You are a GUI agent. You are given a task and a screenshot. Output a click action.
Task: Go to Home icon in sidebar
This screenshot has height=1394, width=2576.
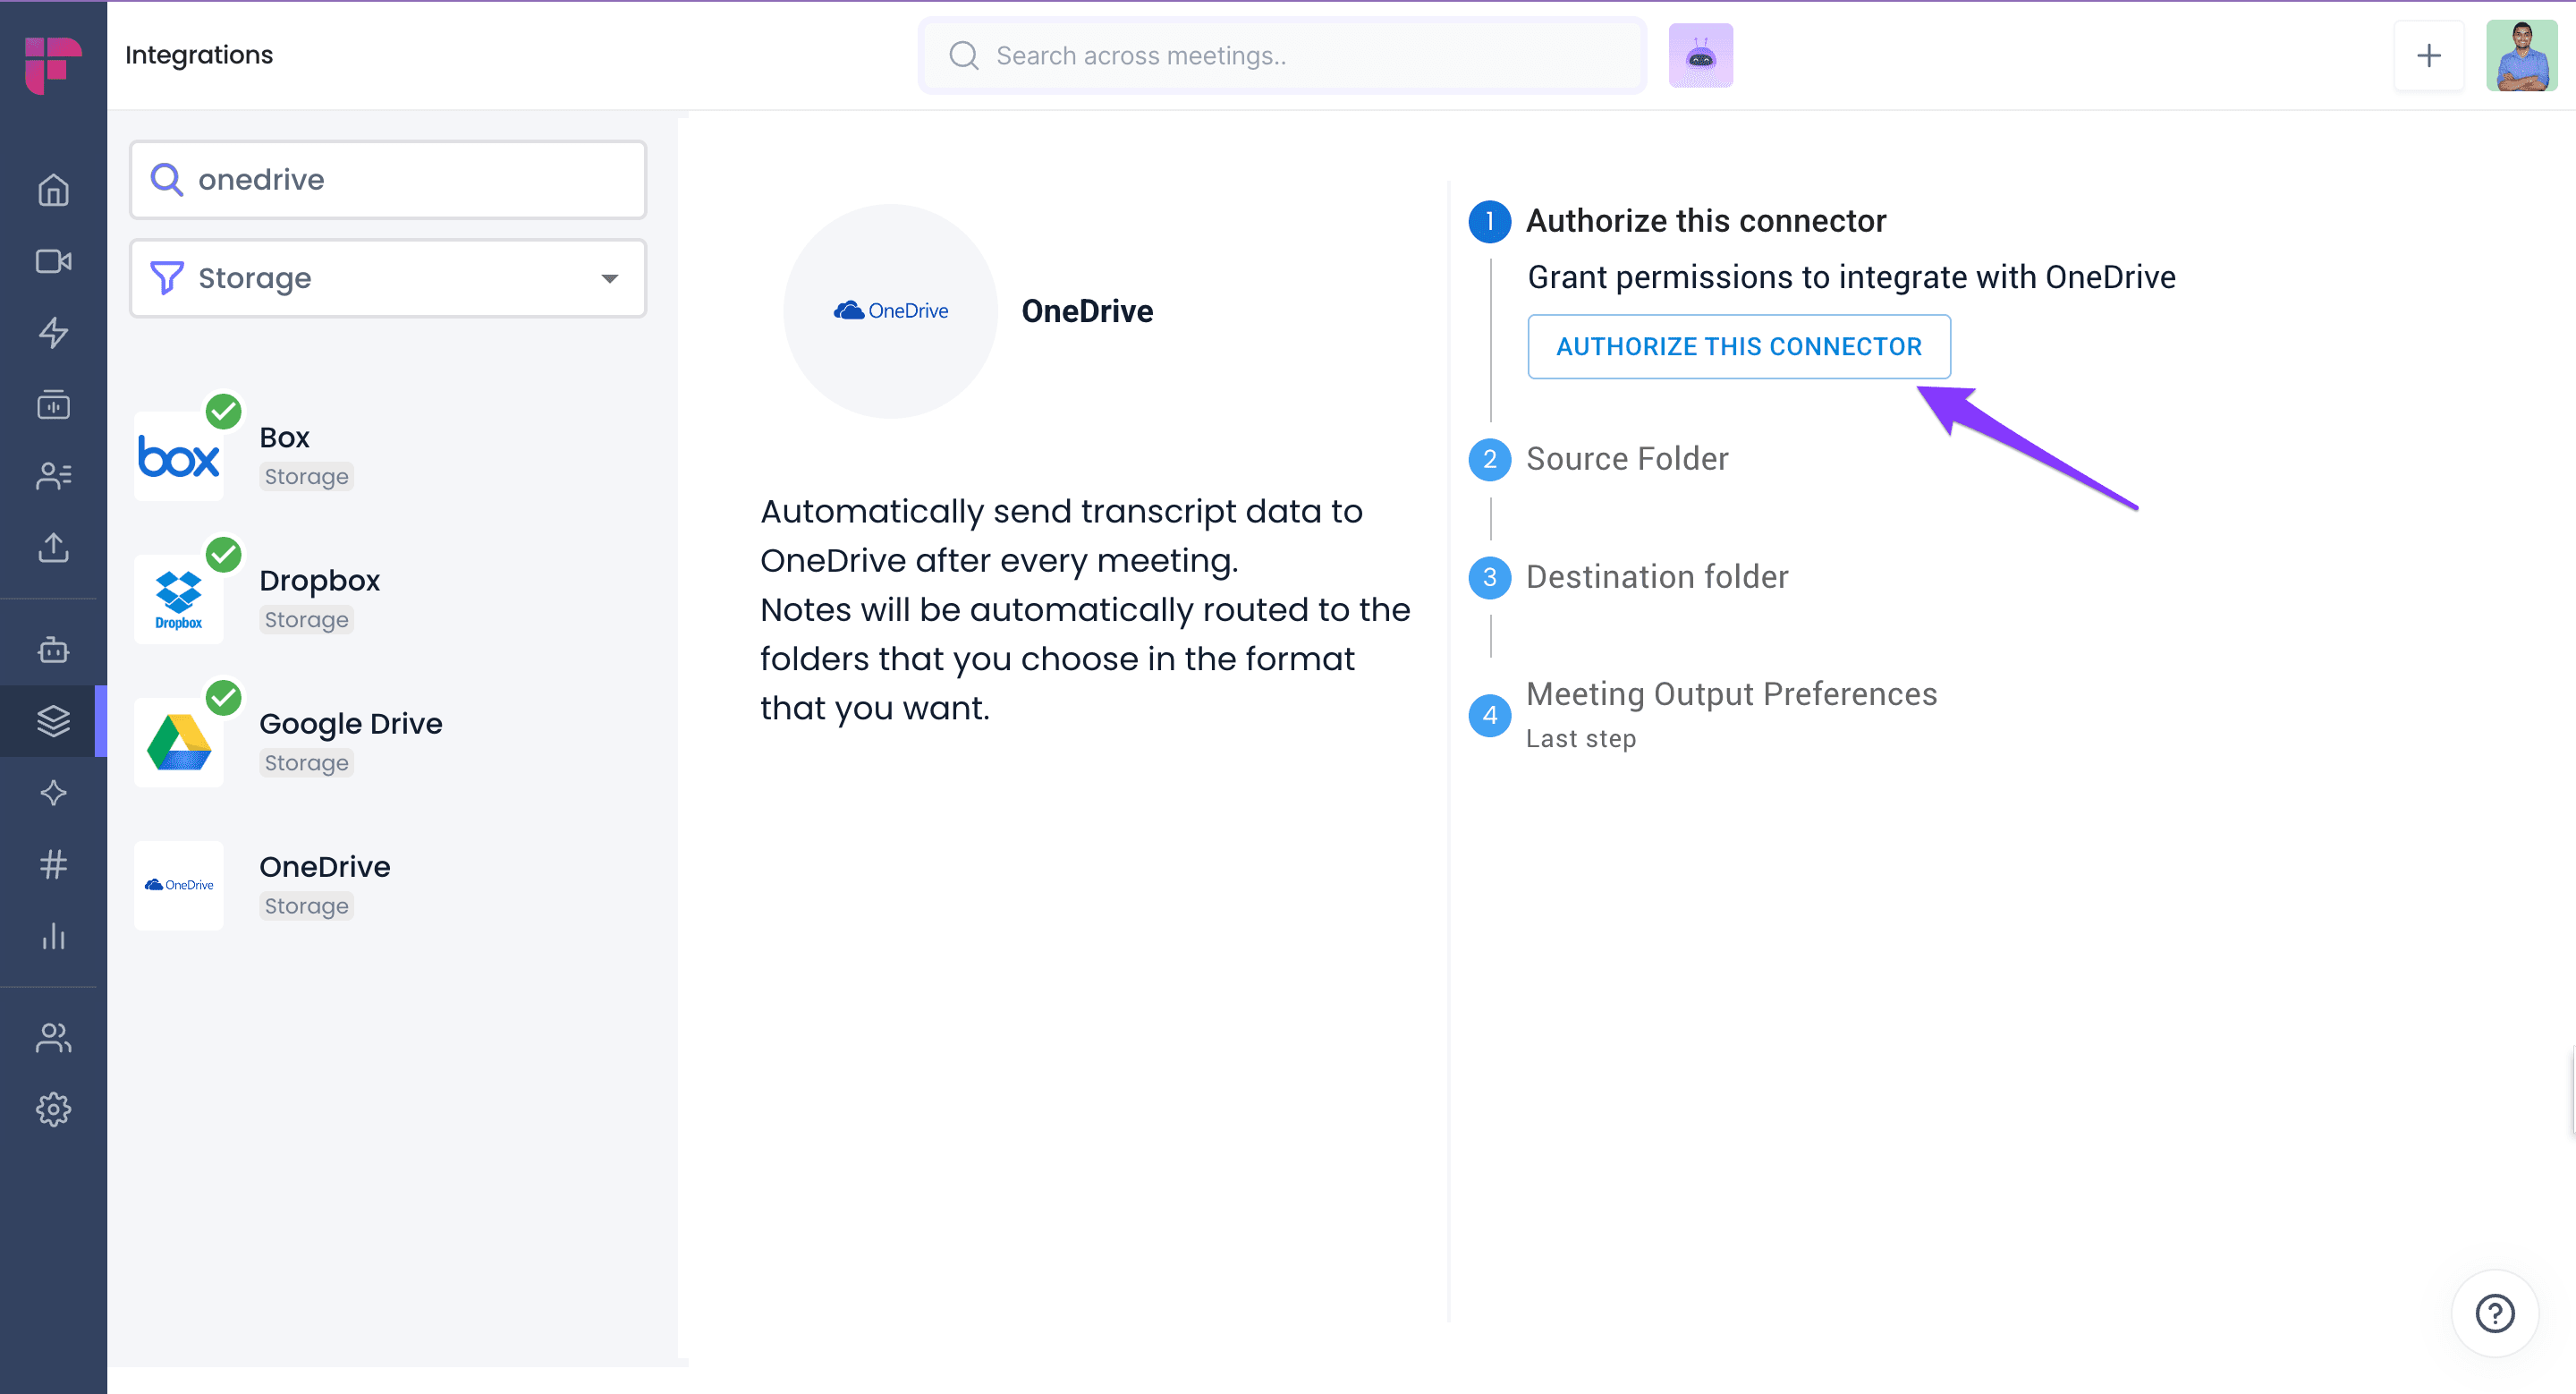point(53,190)
